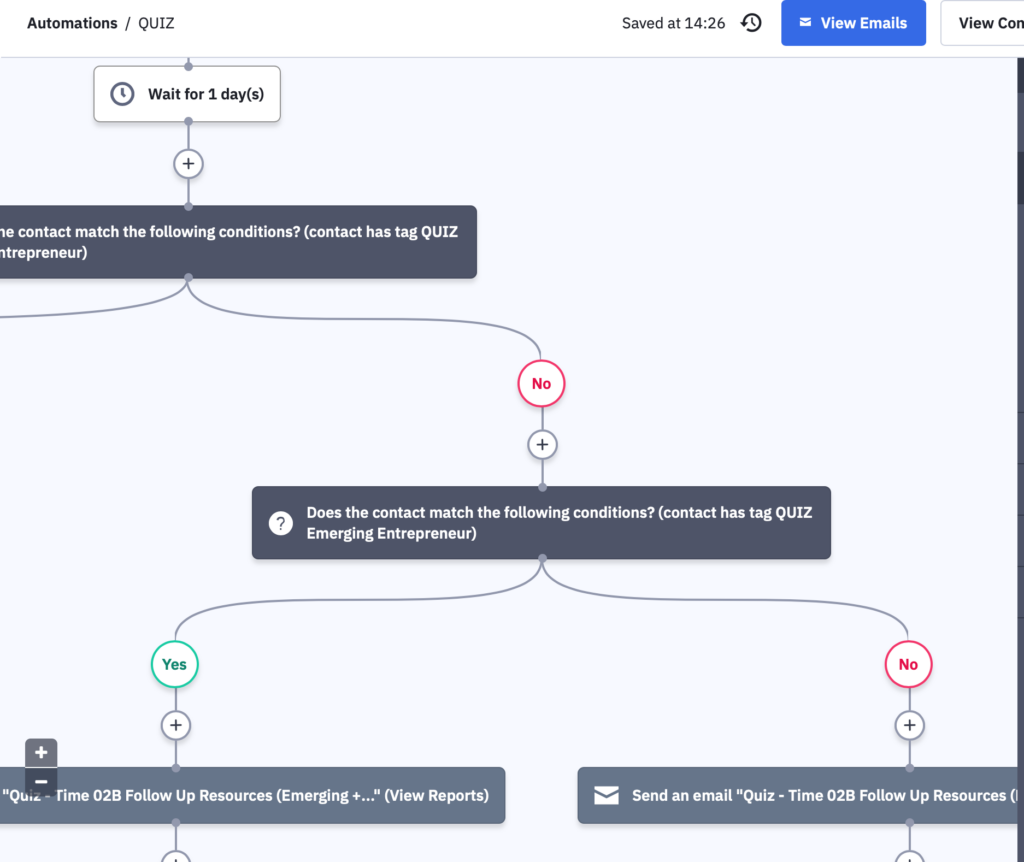1024x862 pixels.
Task: Add action under the upper No branch
Action: point(542,445)
